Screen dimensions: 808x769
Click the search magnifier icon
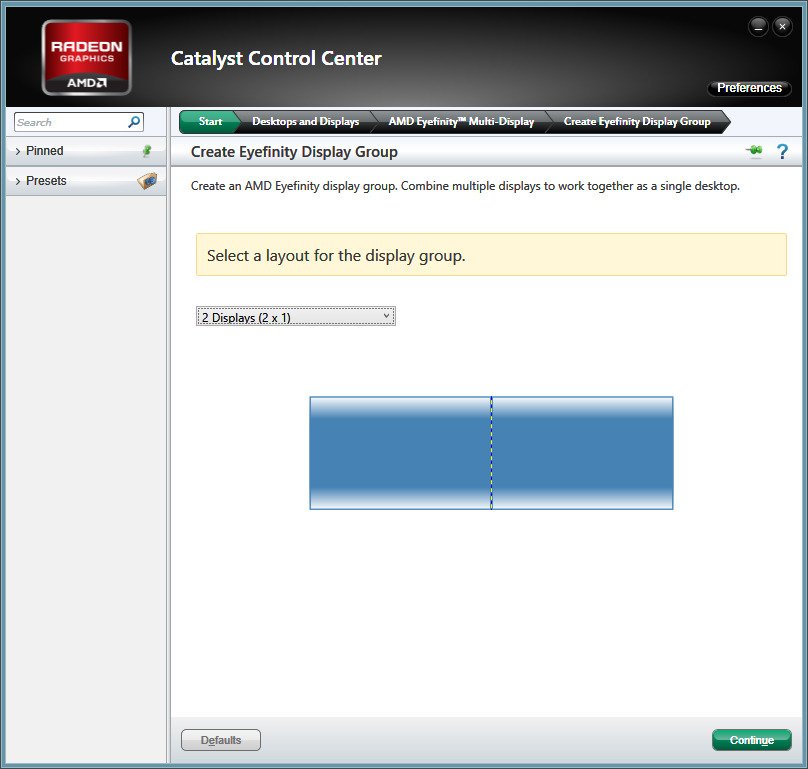[134, 122]
